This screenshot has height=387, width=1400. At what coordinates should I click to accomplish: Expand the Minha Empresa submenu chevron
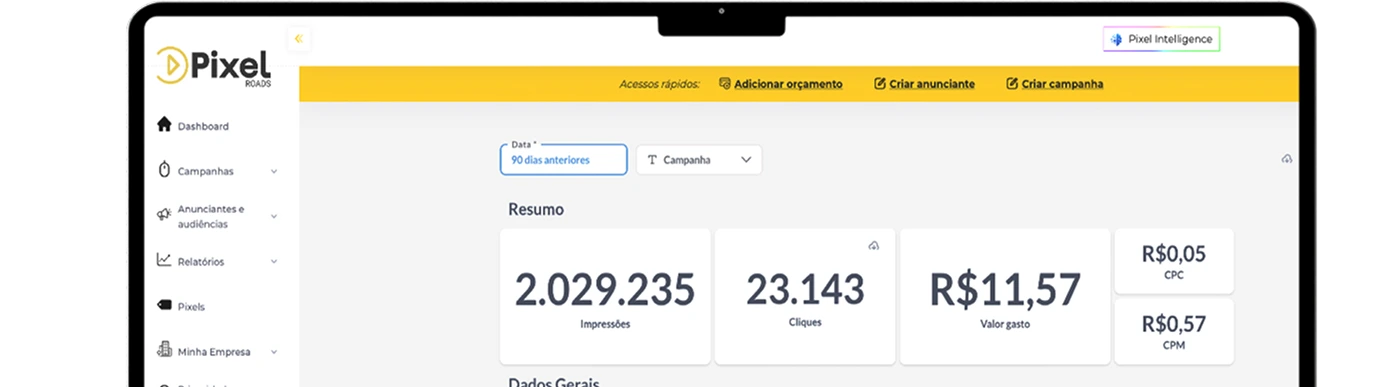click(x=274, y=352)
